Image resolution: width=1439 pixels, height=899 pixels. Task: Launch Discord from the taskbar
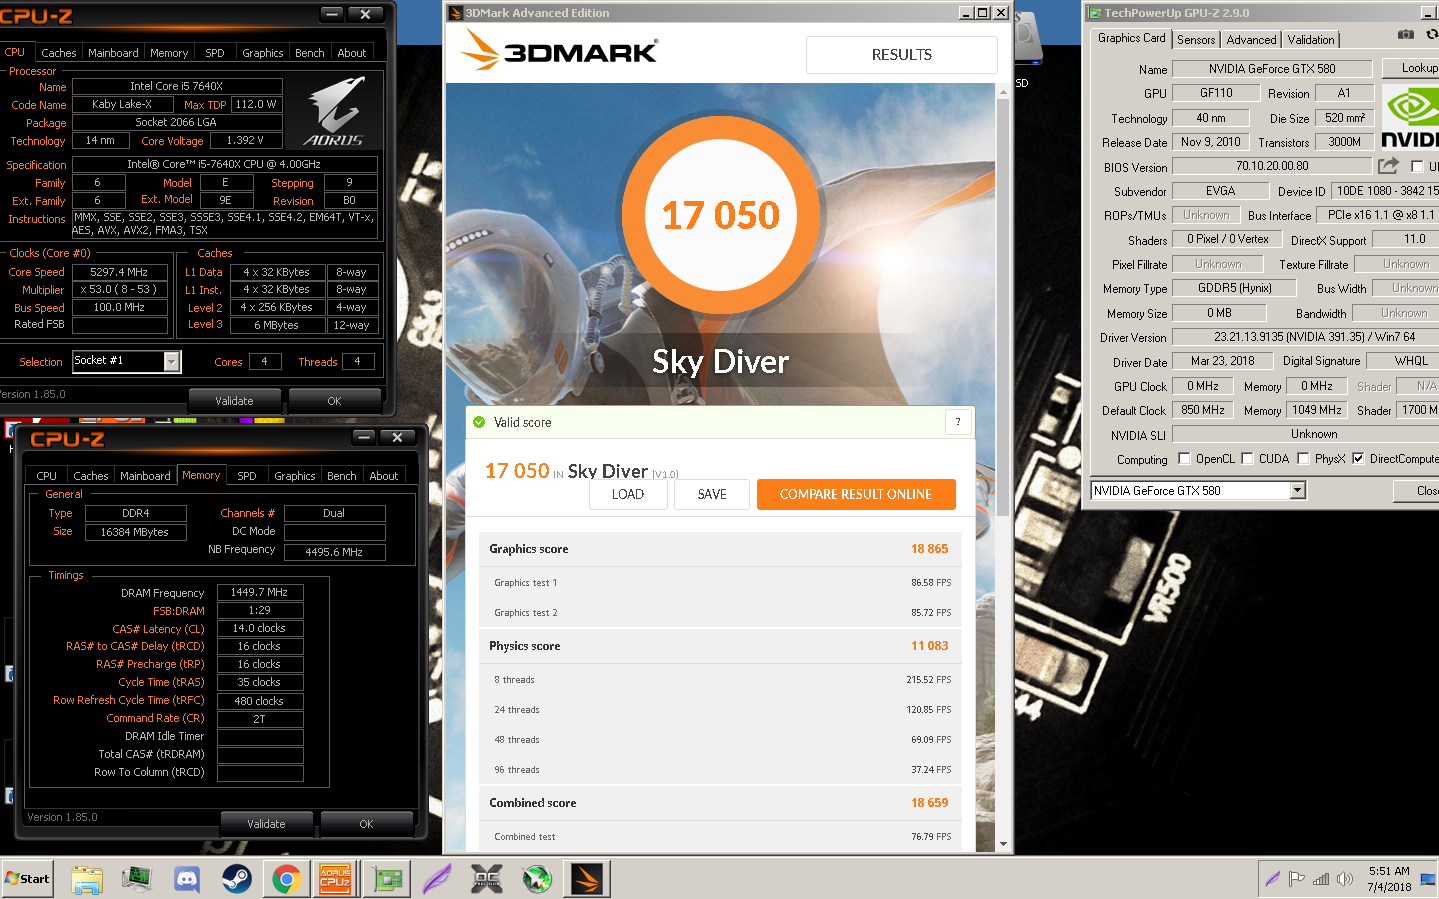pyautogui.click(x=187, y=879)
